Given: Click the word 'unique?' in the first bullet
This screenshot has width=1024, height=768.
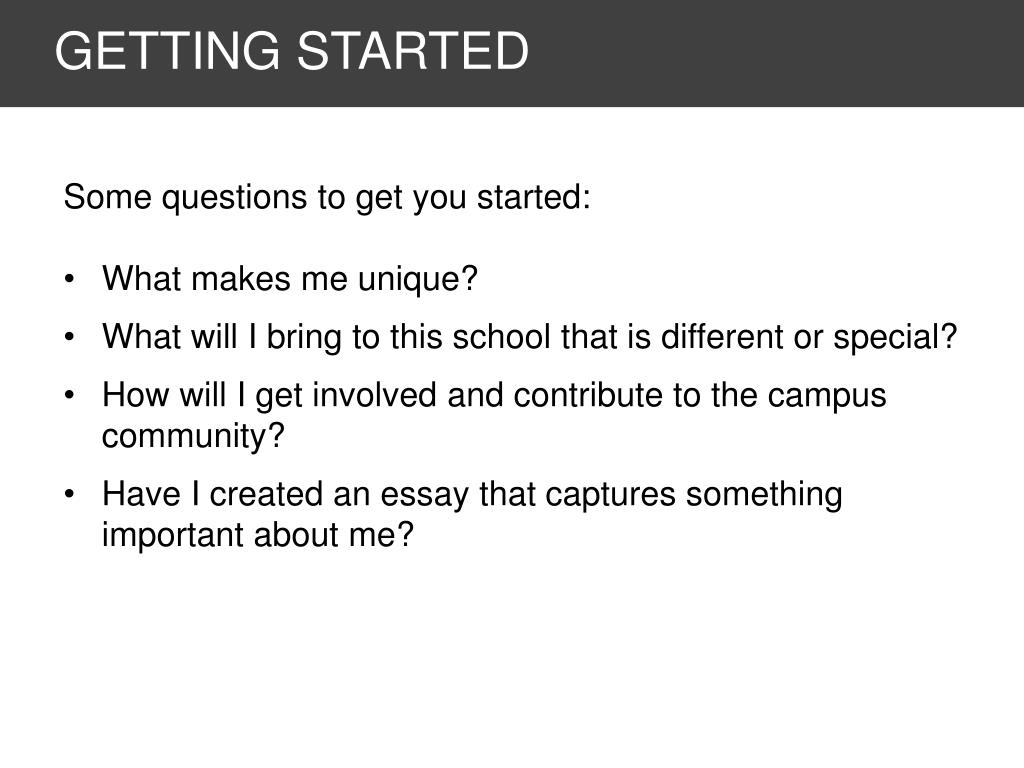Looking at the screenshot, I should pyautogui.click(x=418, y=280).
